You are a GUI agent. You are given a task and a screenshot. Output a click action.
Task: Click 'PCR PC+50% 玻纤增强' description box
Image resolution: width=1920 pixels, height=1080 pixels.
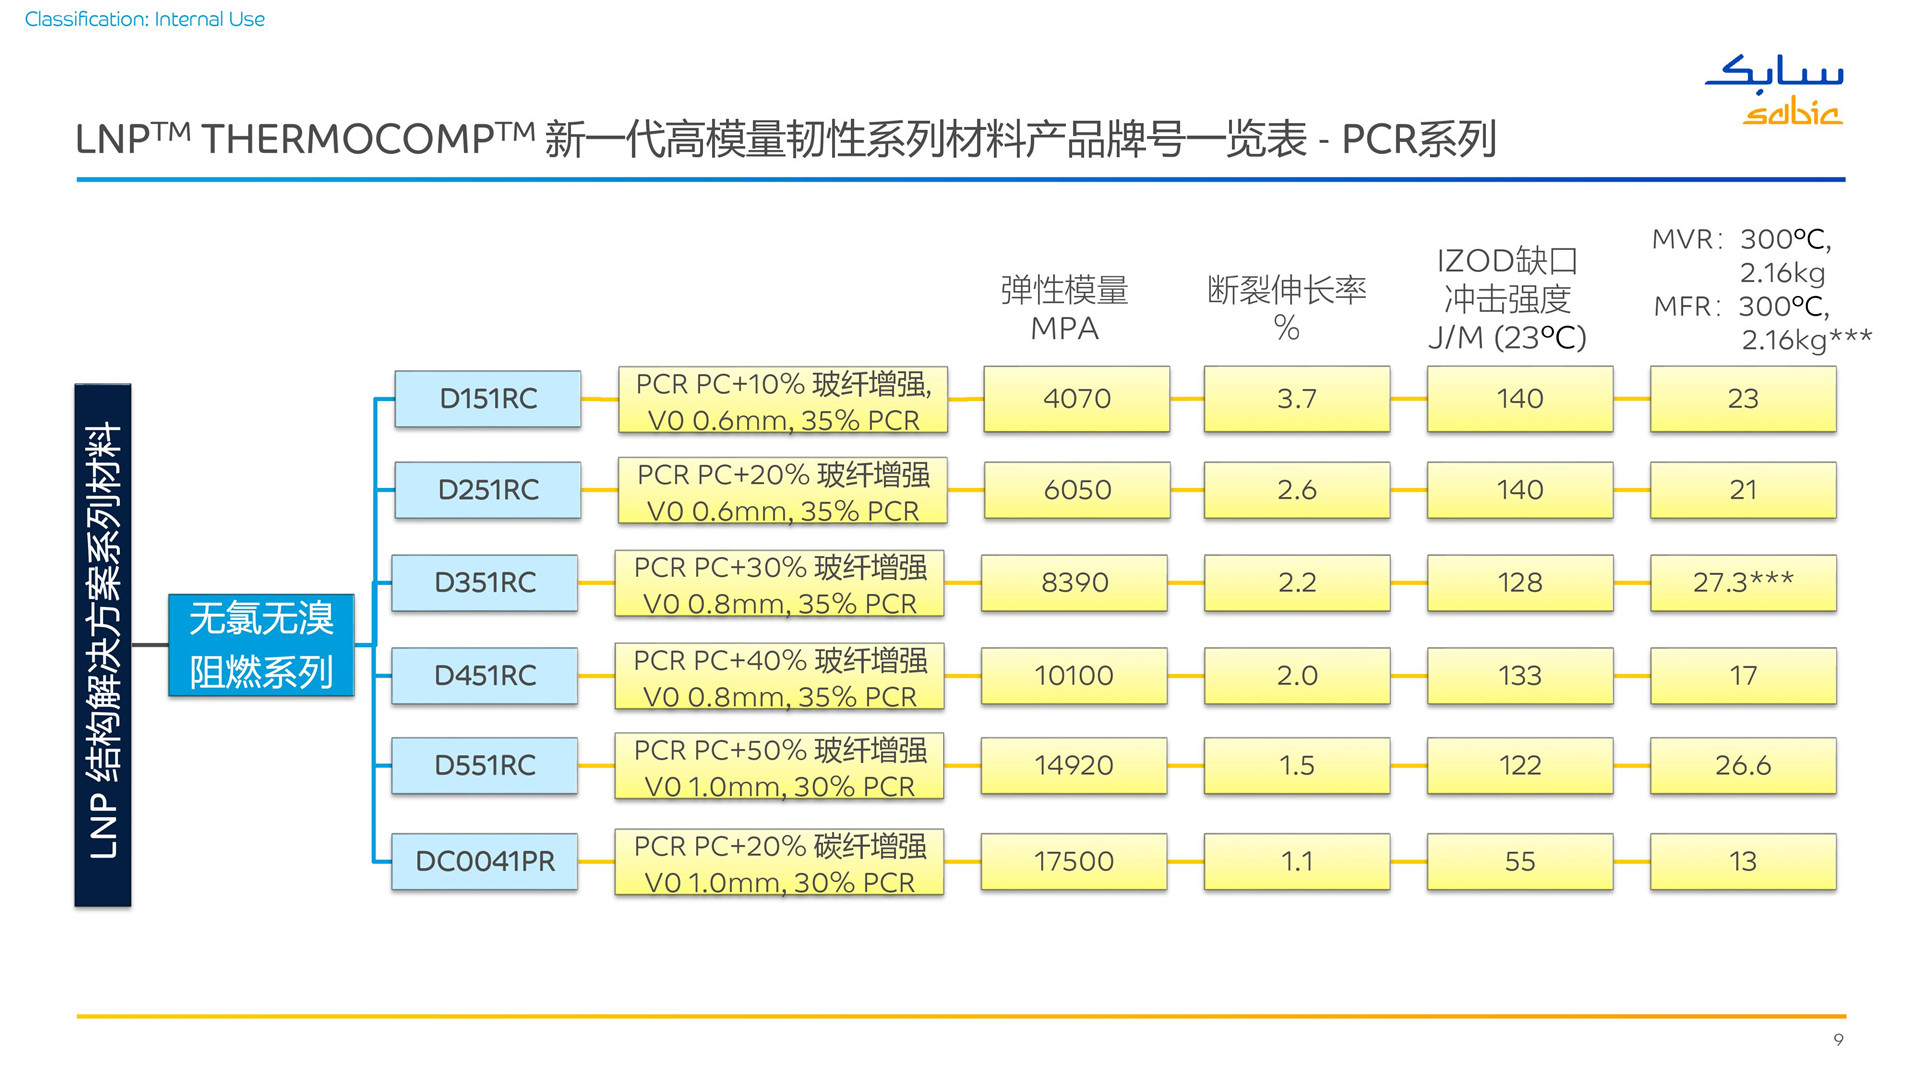click(x=780, y=767)
